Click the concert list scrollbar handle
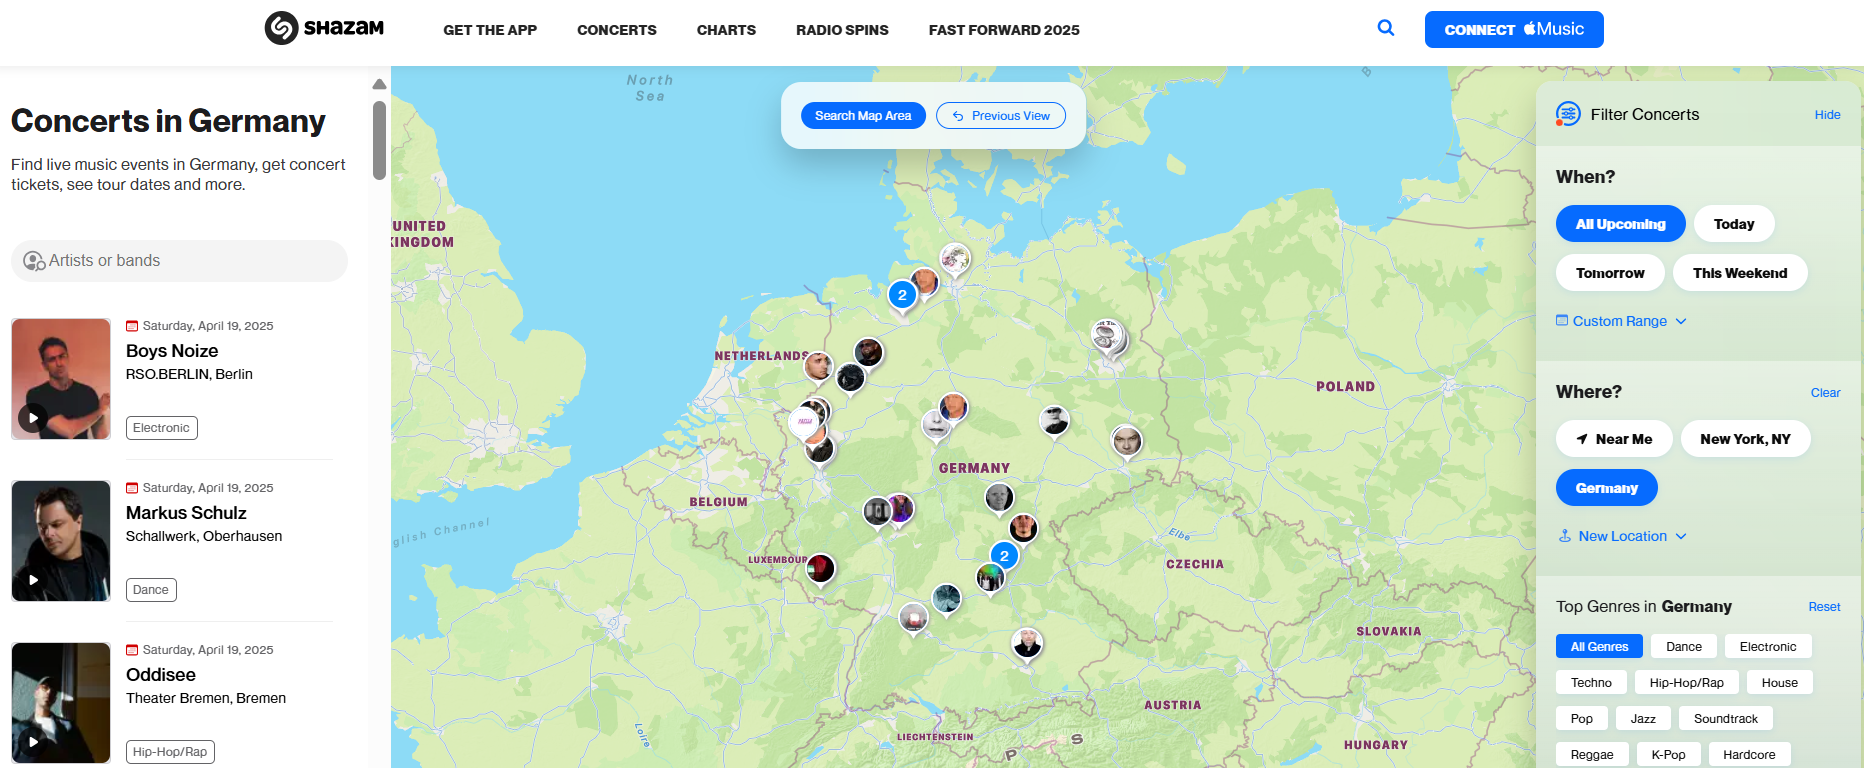Screen dimensions: 1864x768 [x=379, y=140]
